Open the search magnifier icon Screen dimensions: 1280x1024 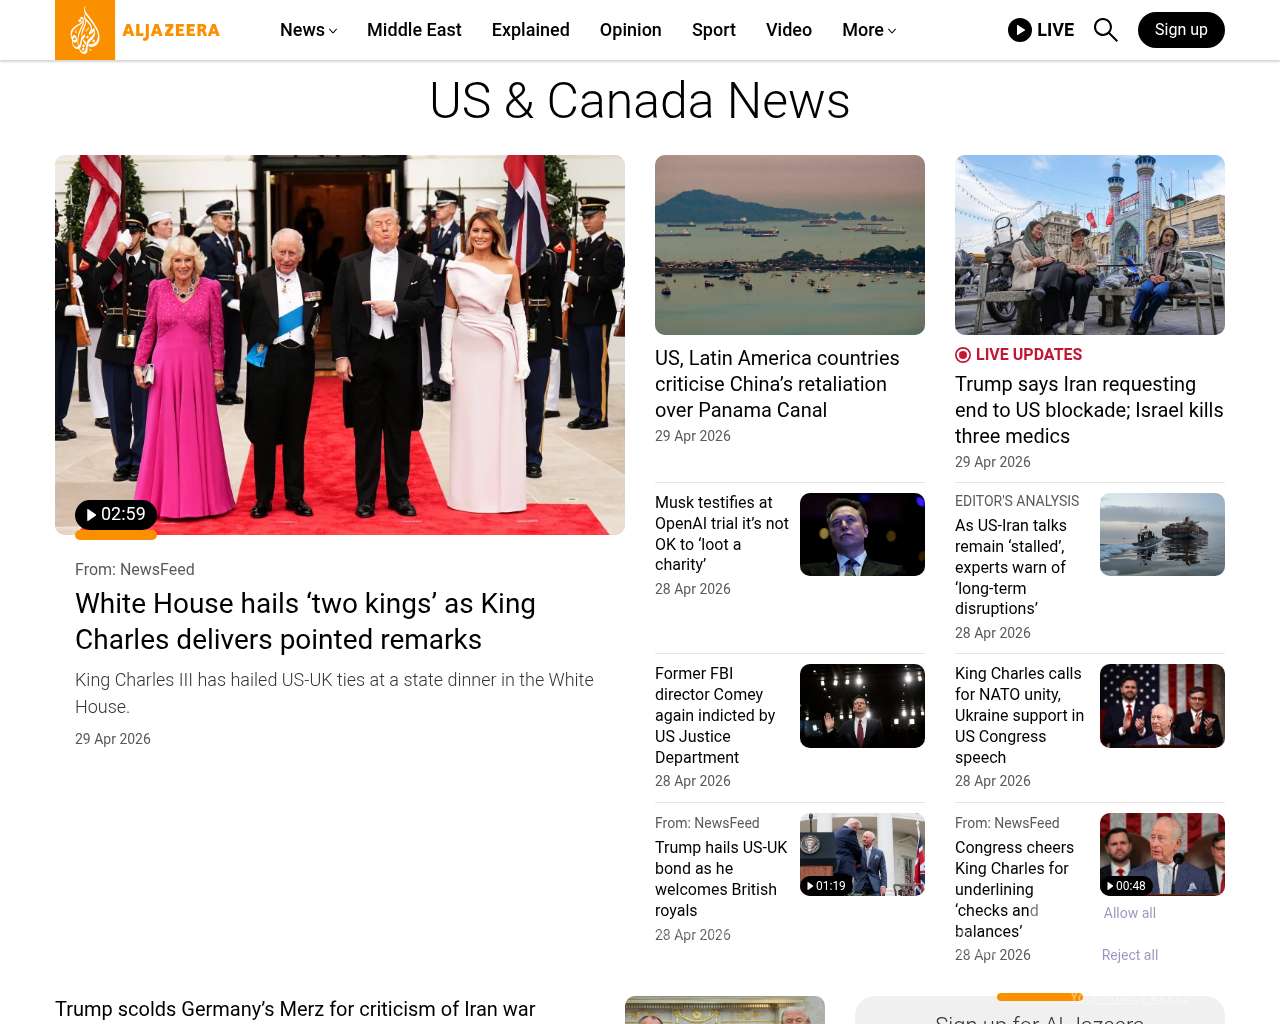pyautogui.click(x=1105, y=30)
